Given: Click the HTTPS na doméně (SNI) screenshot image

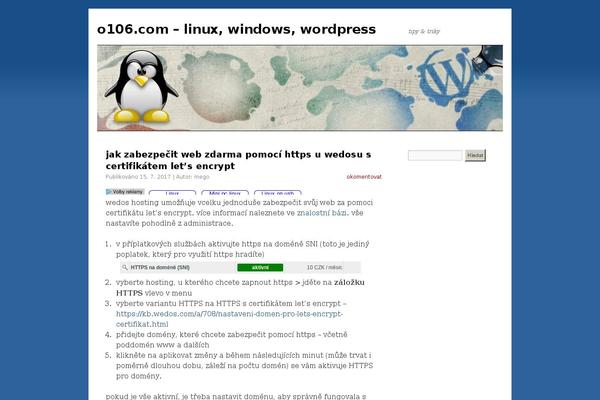Looking at the screenshot, I should (240, 267).
